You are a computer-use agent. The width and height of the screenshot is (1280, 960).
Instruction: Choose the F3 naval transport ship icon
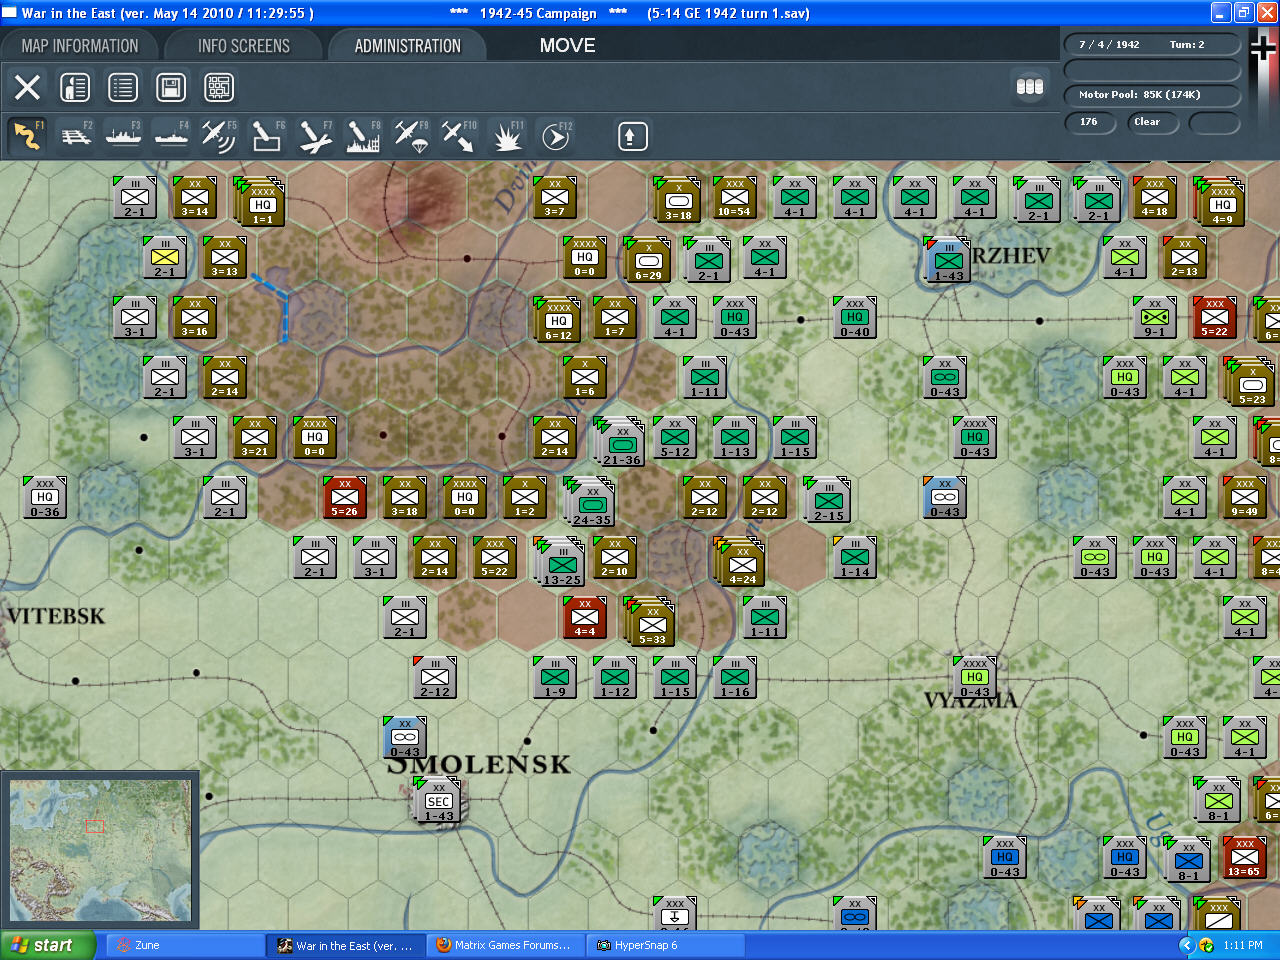[x=123, y=136]
